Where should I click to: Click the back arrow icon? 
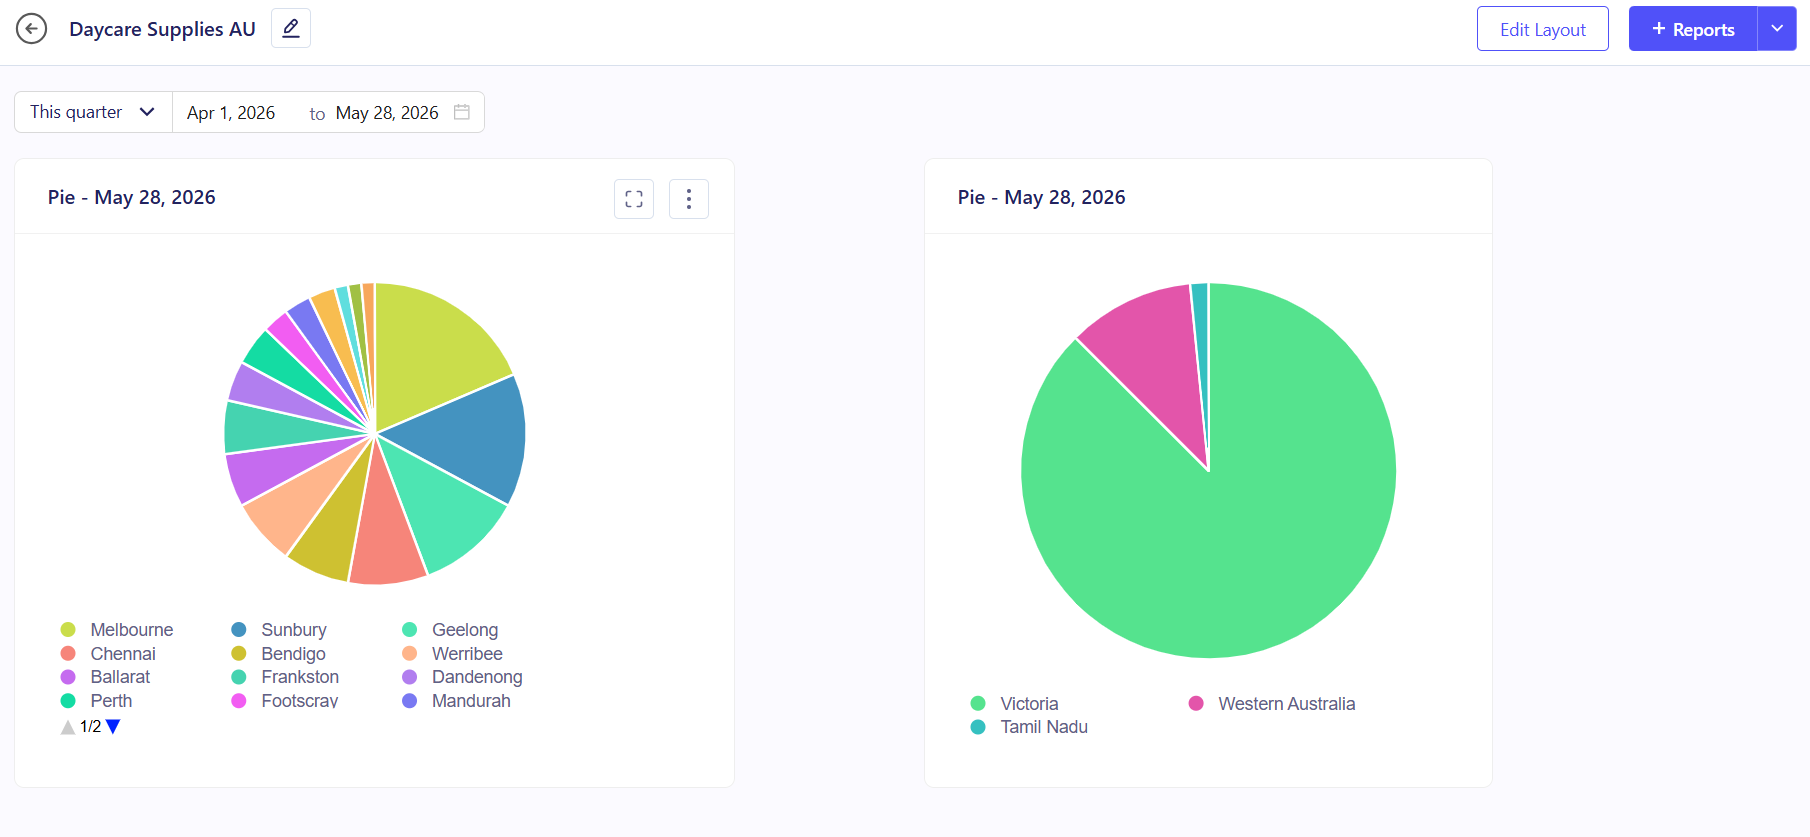[x=32, y=29]
